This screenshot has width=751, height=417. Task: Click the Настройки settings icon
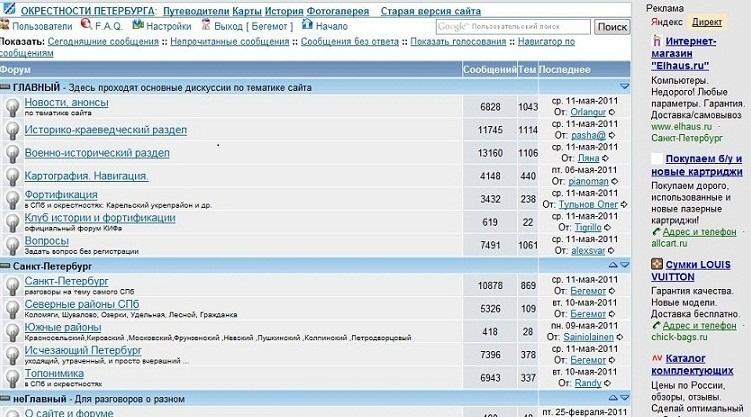pos(136,27)
